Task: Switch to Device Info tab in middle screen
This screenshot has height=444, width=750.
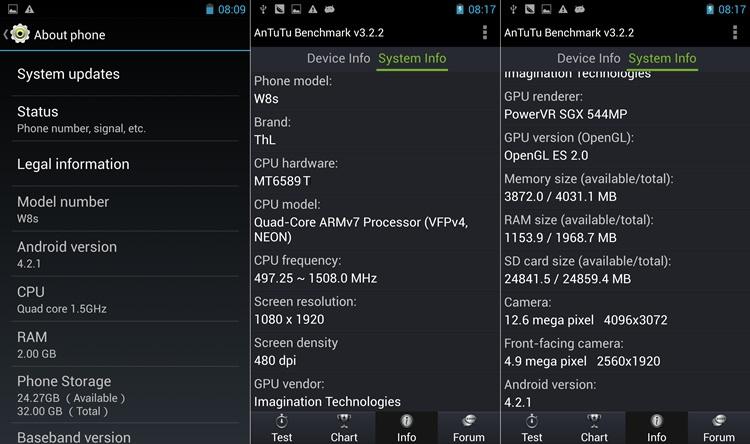Action: (338, 58)
